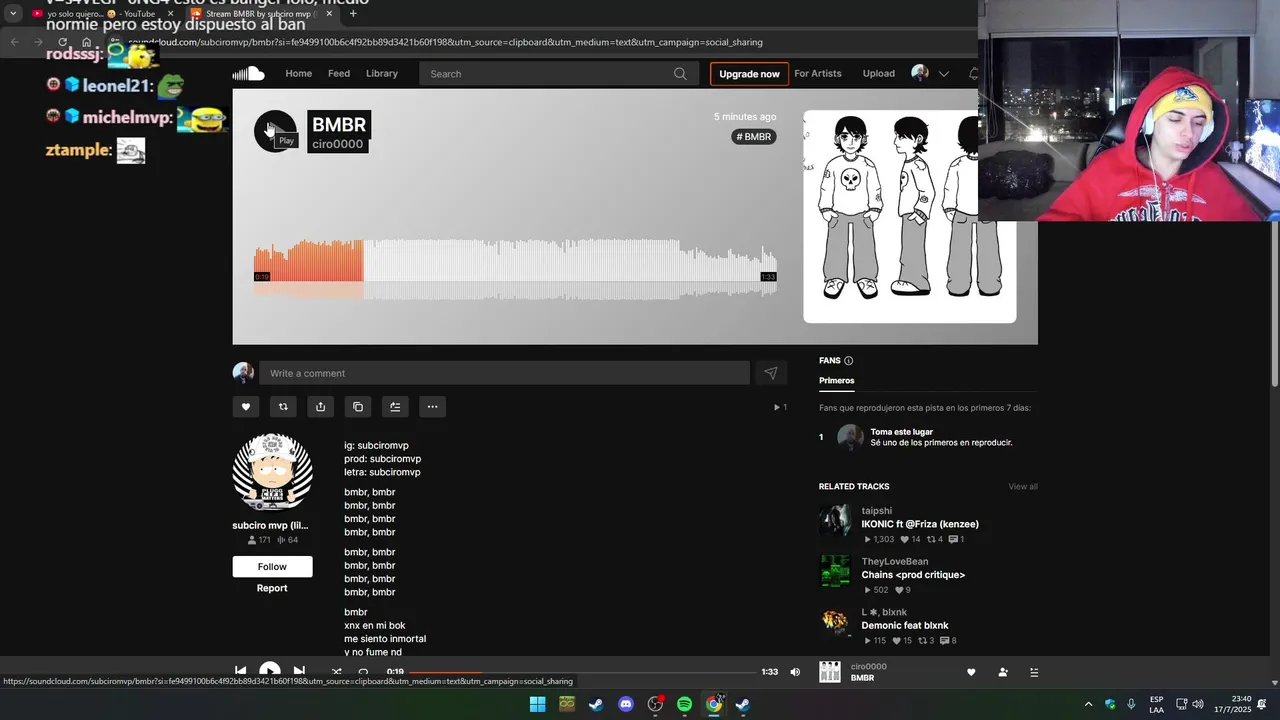Click the browser address bar URL
Image resolution: width=1280 pixels, height=720 pixels.
445,43
